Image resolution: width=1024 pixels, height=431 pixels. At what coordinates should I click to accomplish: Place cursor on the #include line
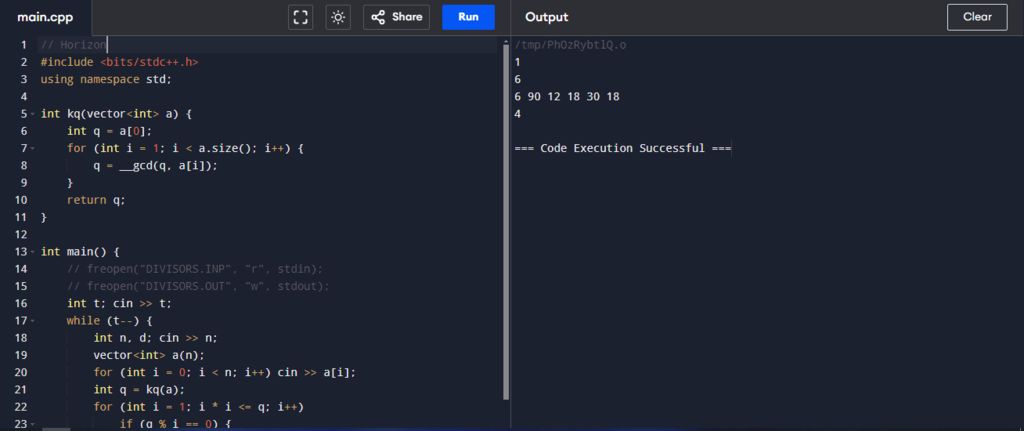[119, 62]
